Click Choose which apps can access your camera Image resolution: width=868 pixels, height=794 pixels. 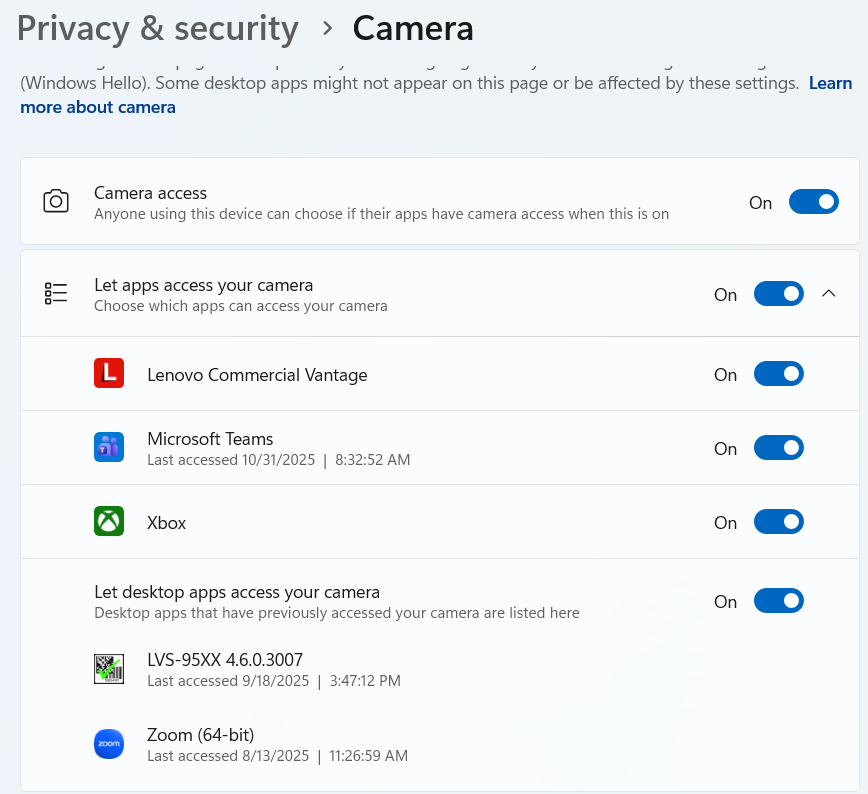point(241,306)
